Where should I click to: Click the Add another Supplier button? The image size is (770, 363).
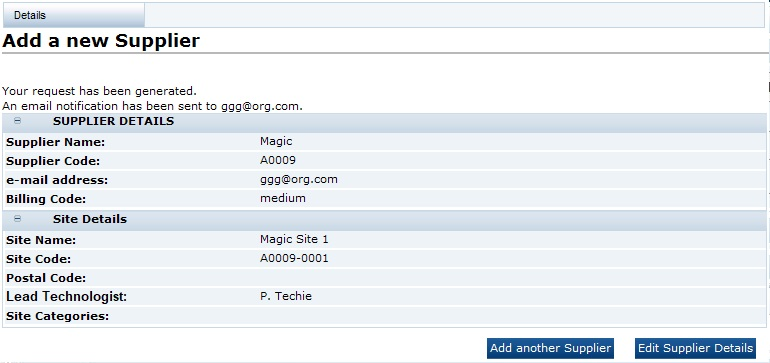[550, 348]
